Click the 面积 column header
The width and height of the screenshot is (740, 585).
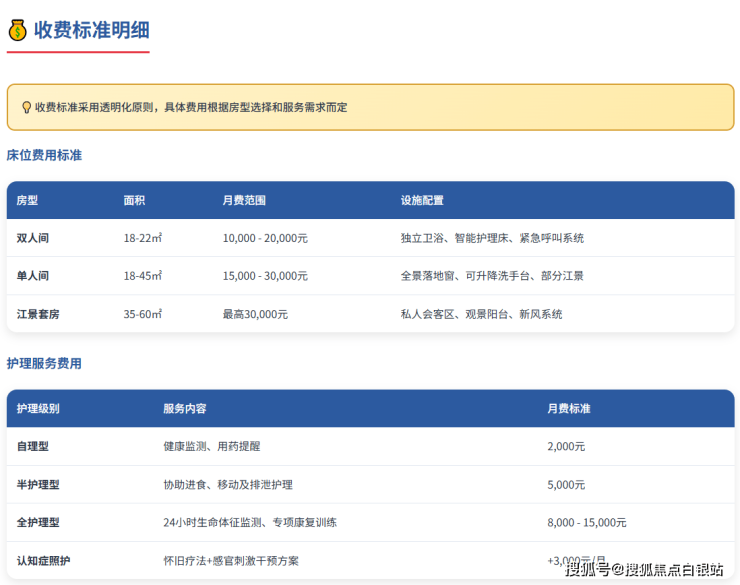[134, 200]
